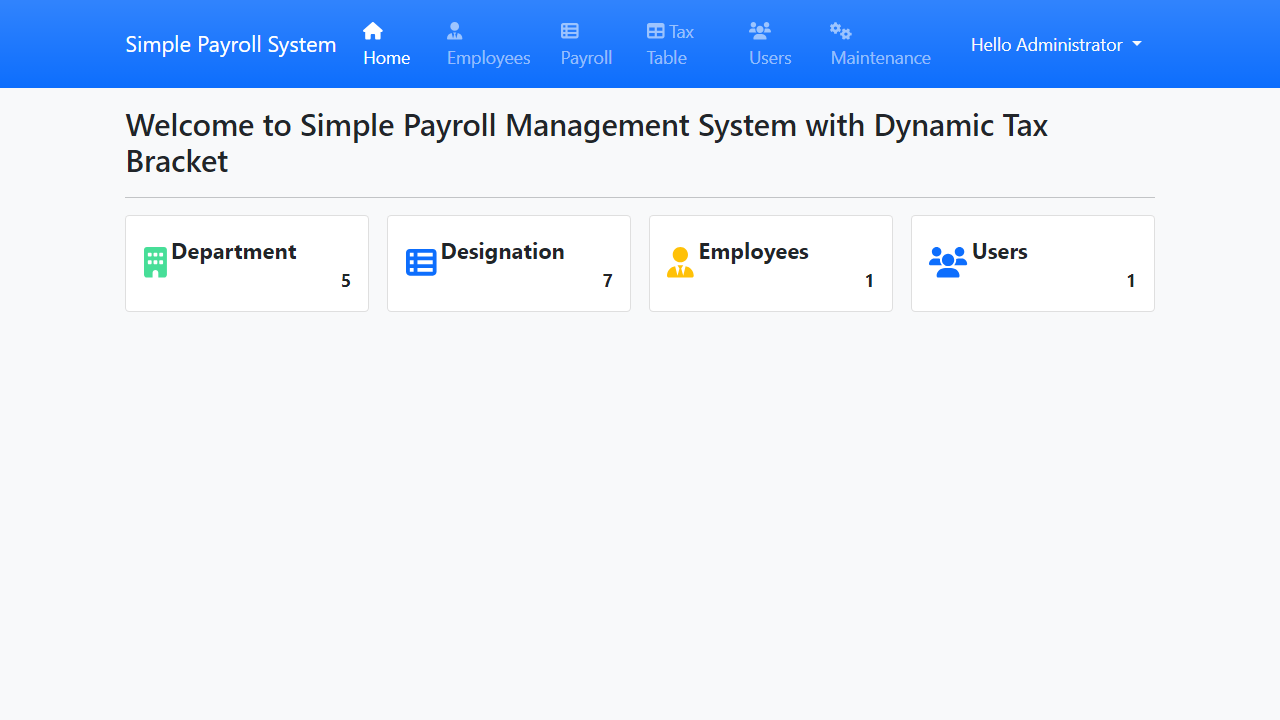Click the Department count 5
This screenshot has width=1280, height=720.
tap(346, 281)
